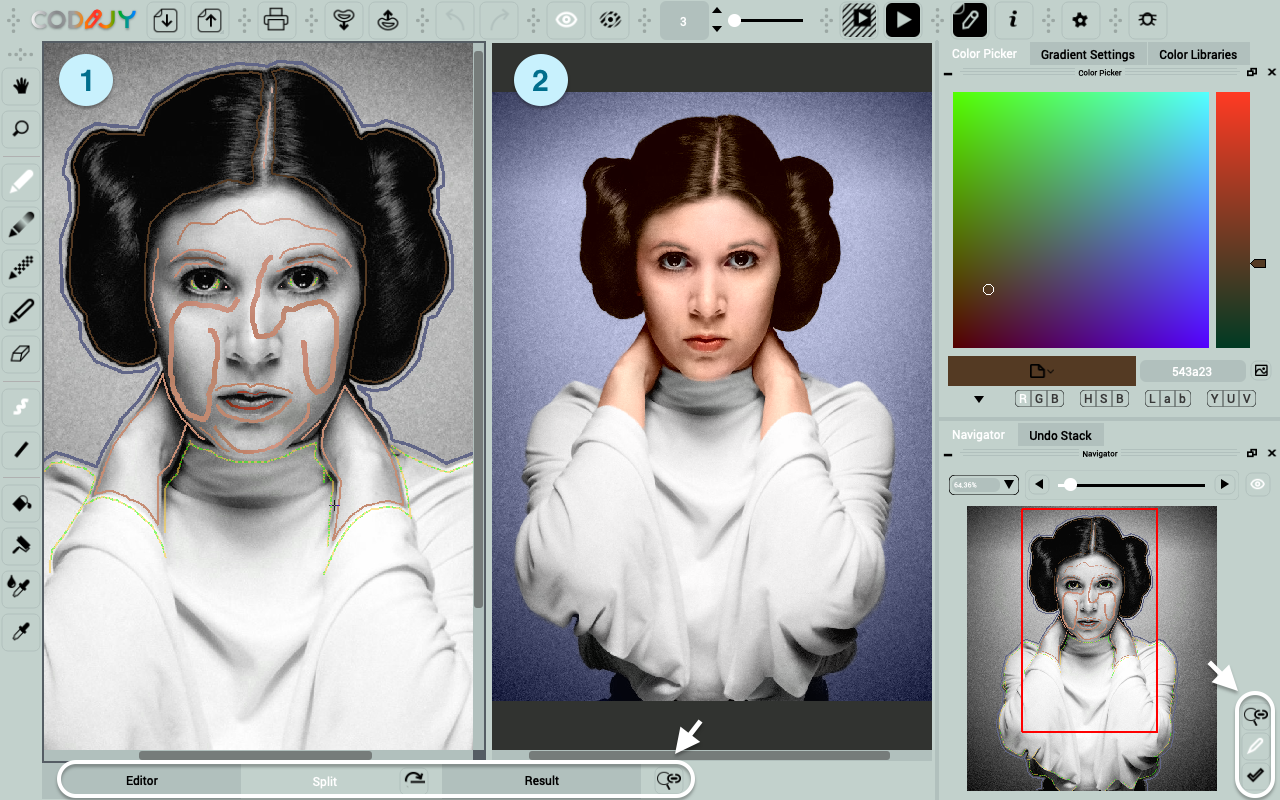Switch to the Gradient Settings tab
This screenshot has height=800, width=1280.
pos(1087,54)
